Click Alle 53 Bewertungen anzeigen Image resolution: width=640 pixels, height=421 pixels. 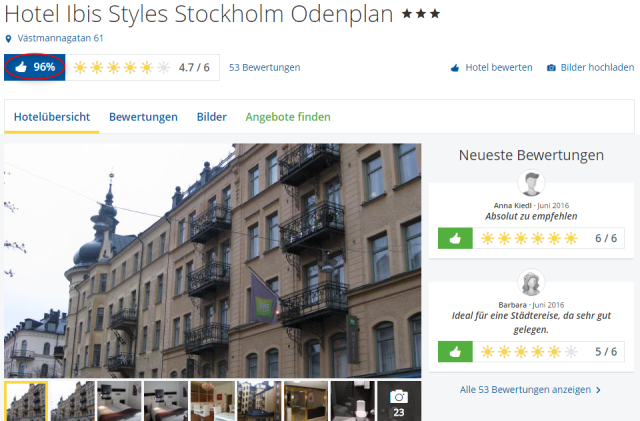(525, 390)
